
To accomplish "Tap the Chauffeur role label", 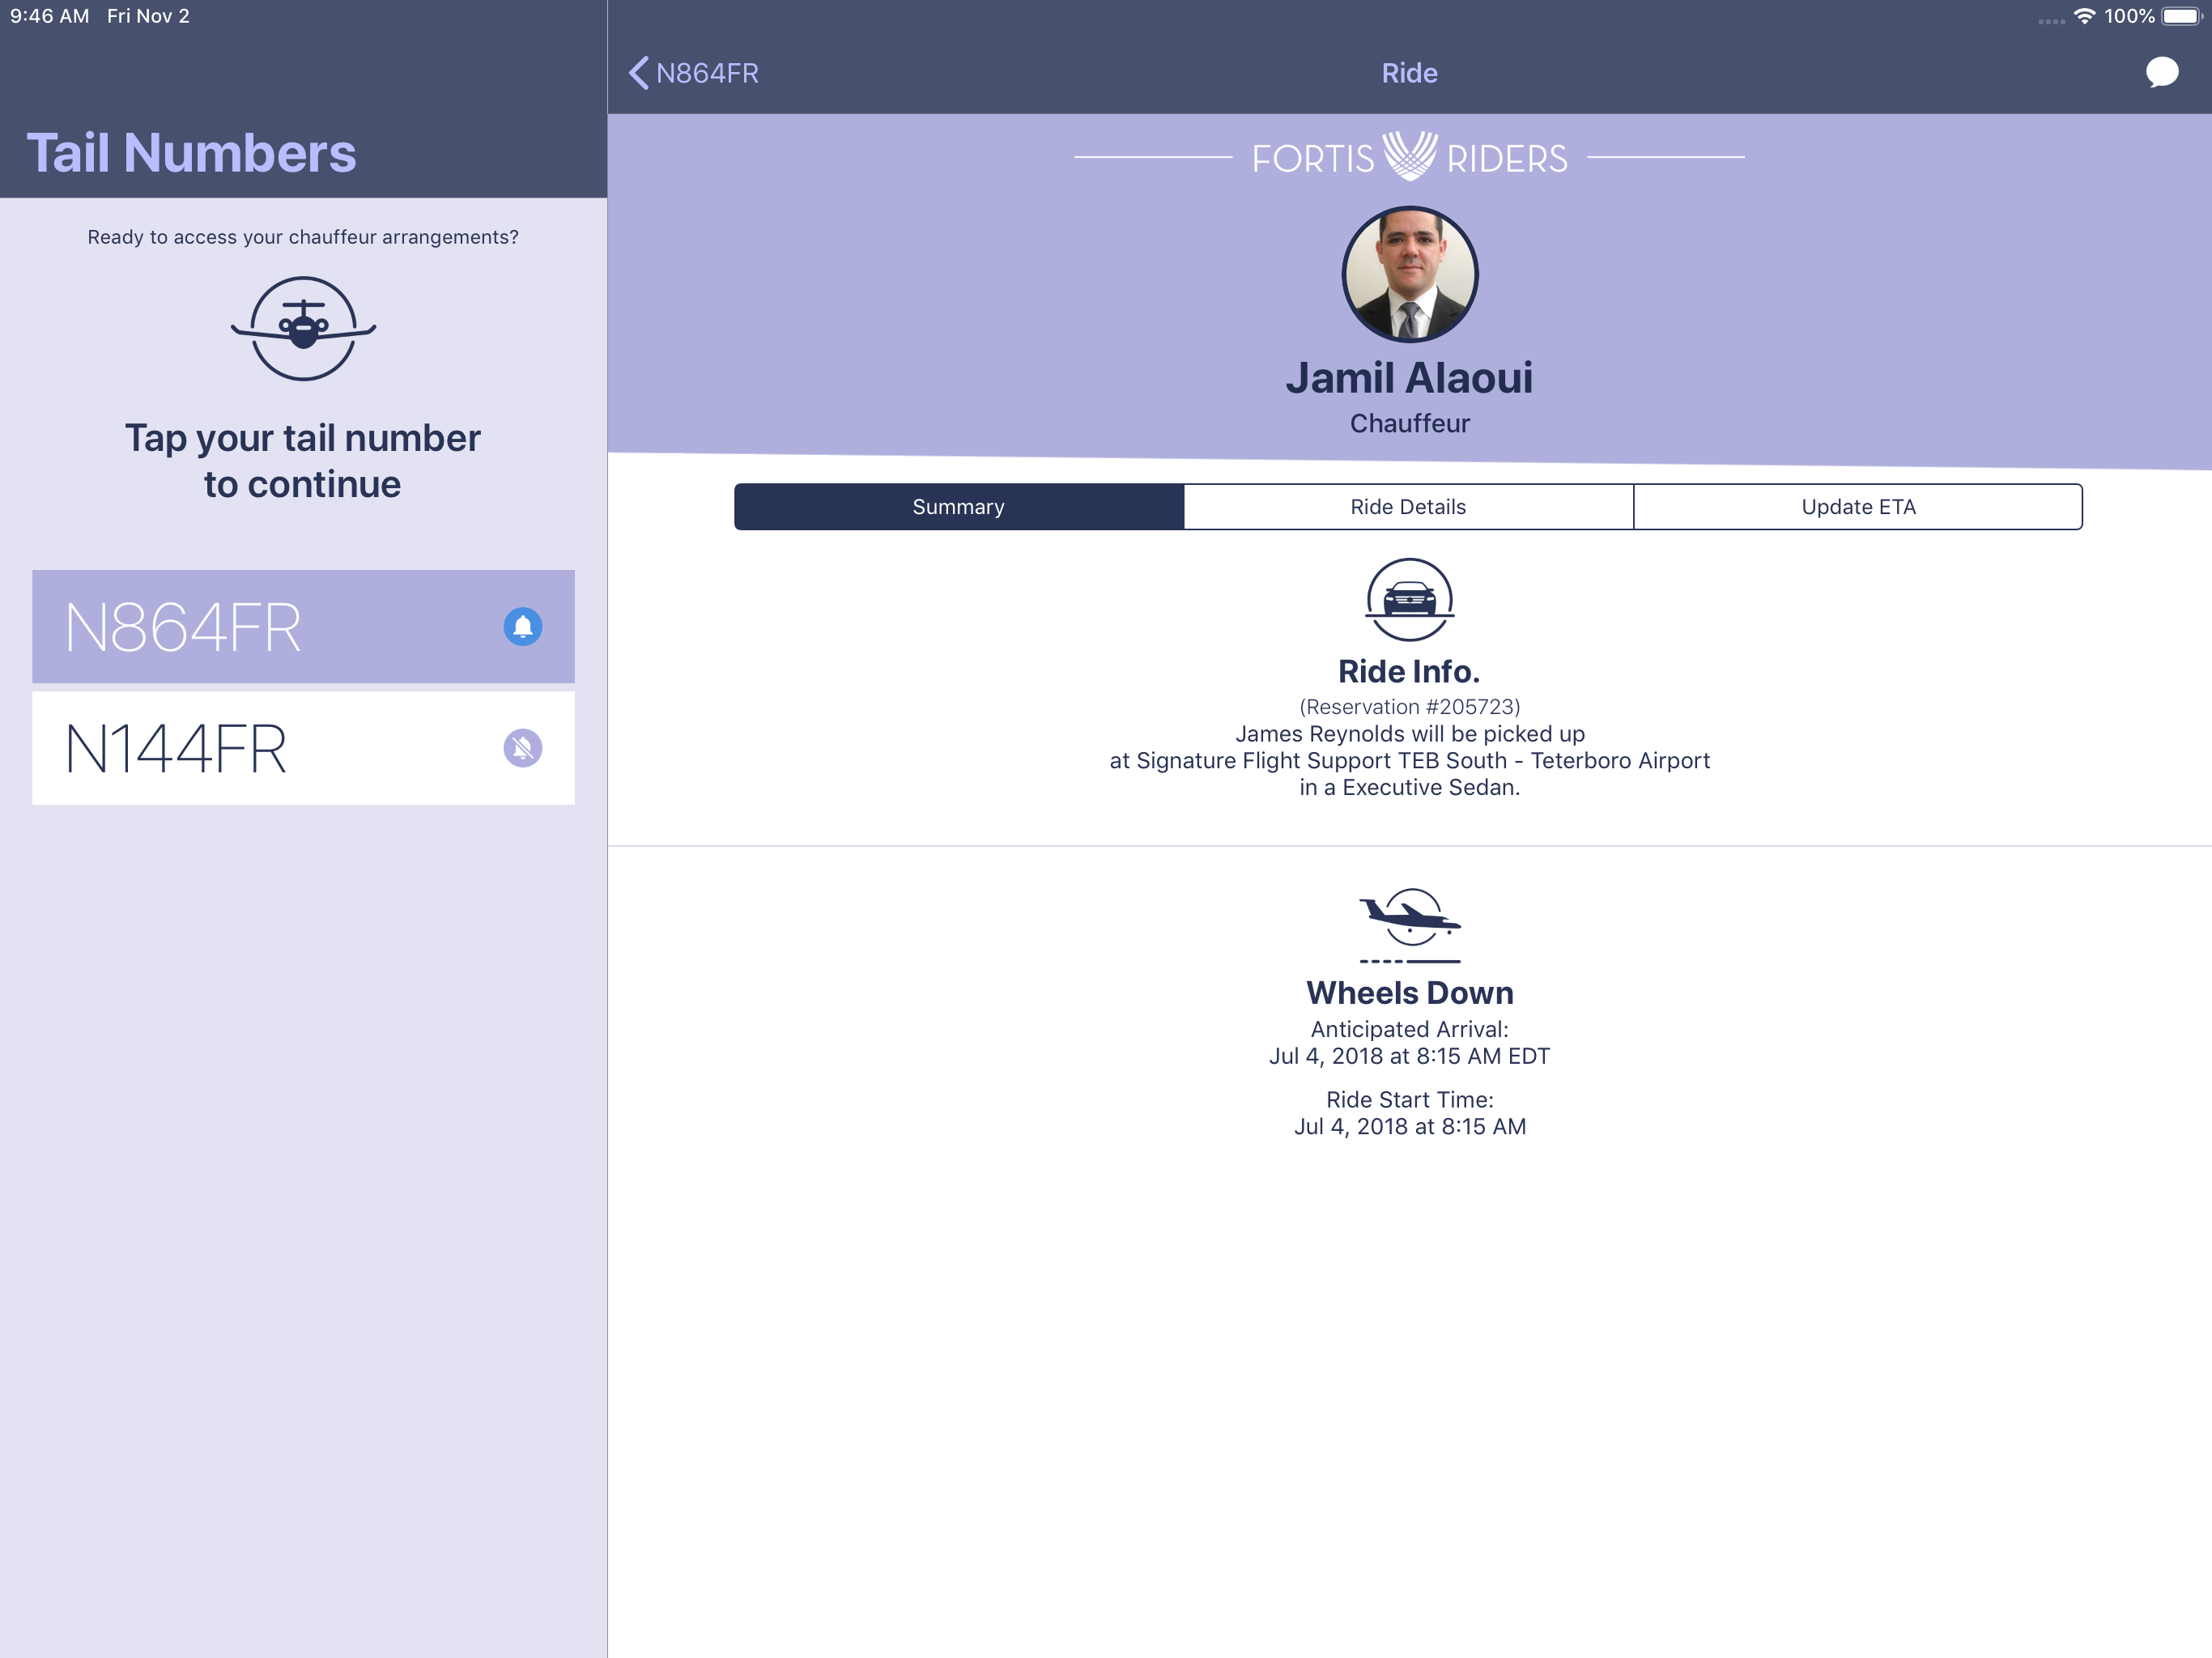I will (x=1410, y=423).
